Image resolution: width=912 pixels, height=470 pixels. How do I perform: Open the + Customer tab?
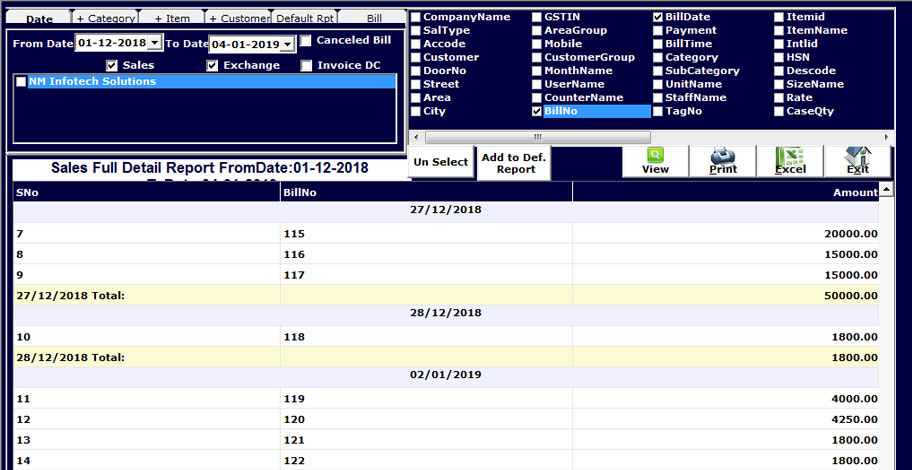click(x=238, y=18)
